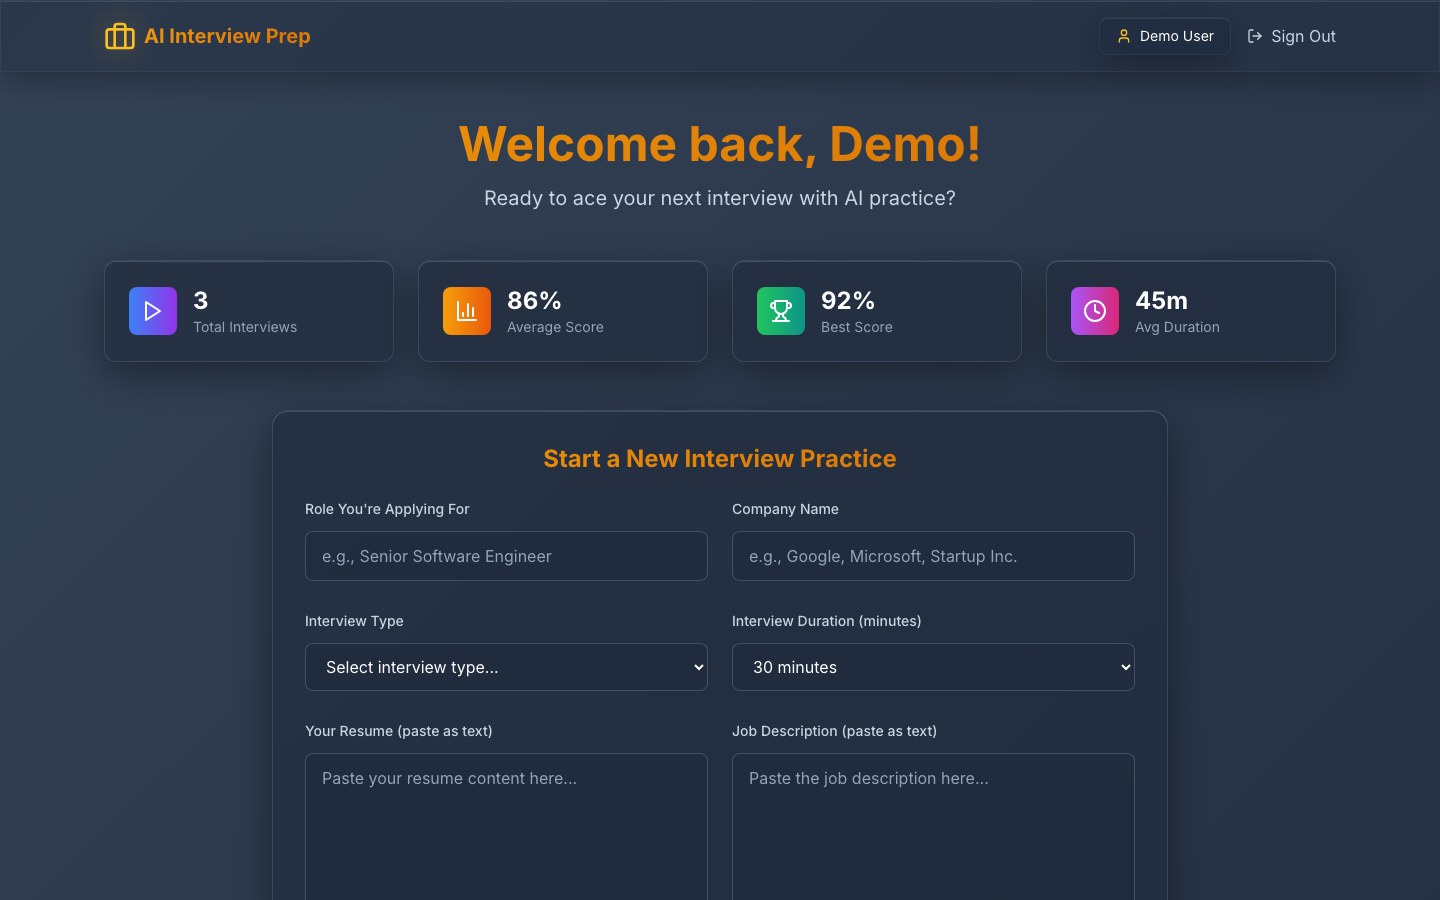This screenshot has height=900, width=1440.
Task: Click the Sign Out button
Action: coord(1291,36)
